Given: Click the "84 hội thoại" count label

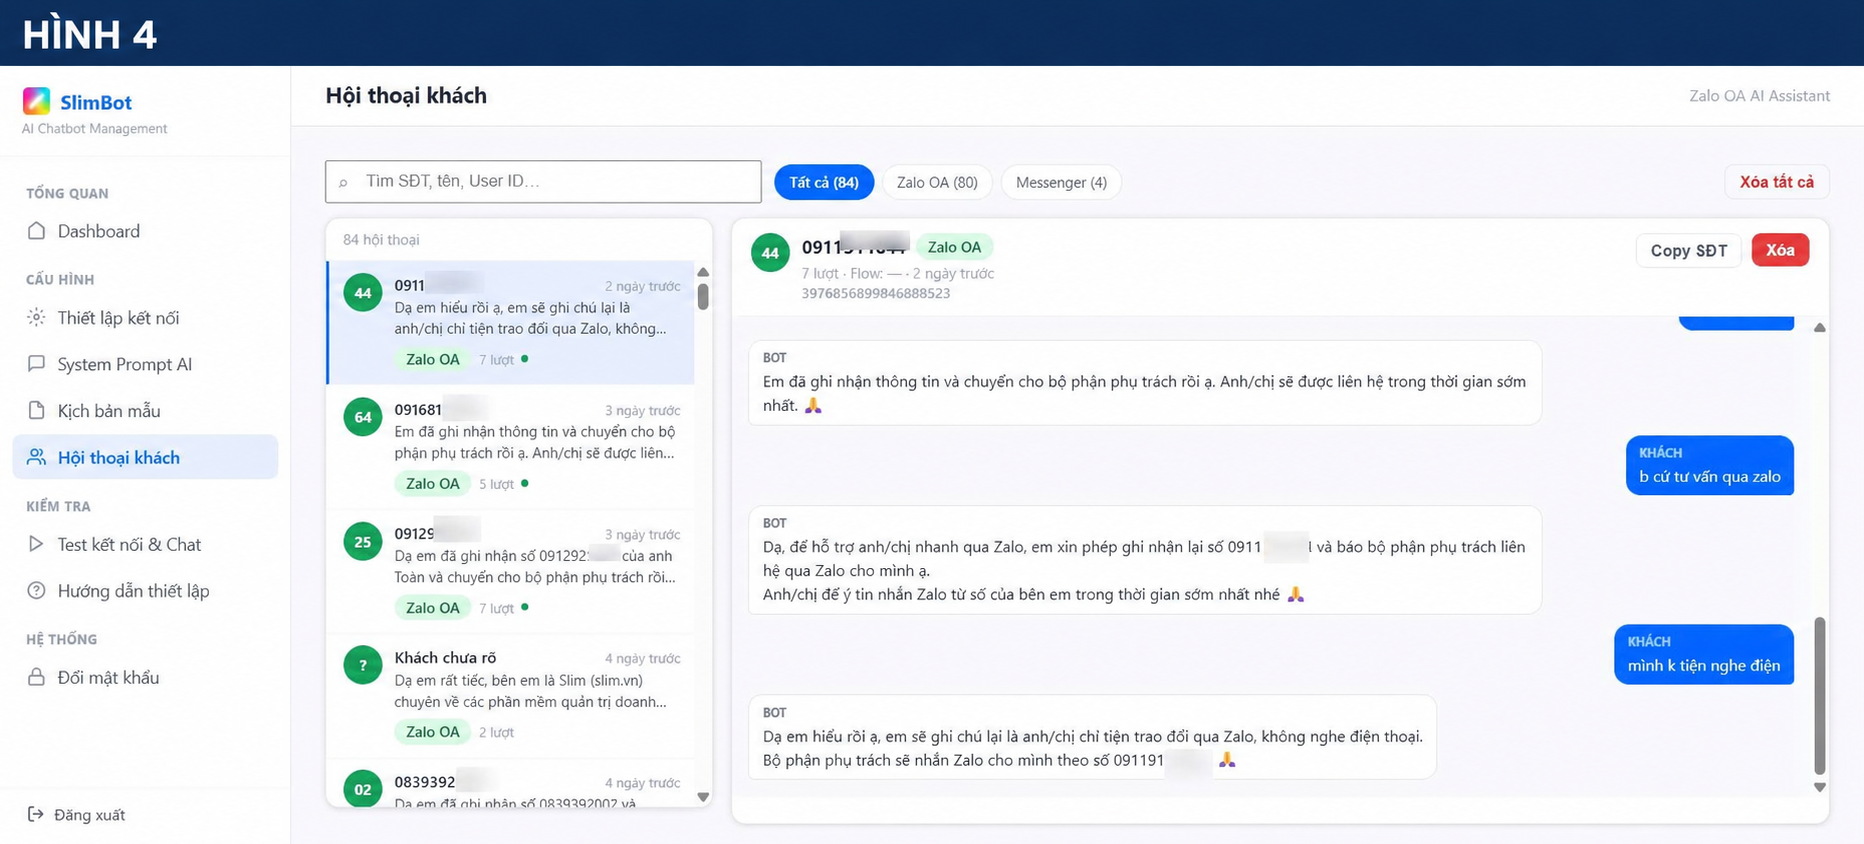Looking at the screenshot, I should click(381, 240).
